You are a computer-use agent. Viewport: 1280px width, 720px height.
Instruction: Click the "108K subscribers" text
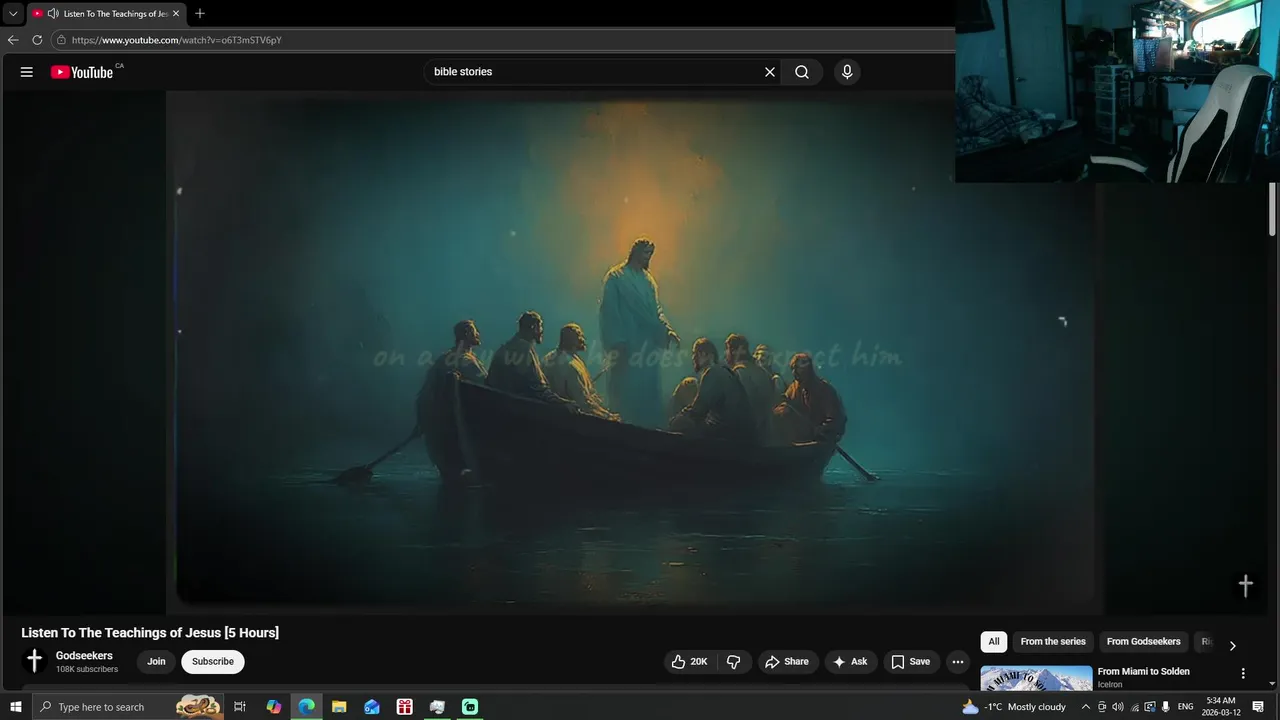tap(87, 669)
